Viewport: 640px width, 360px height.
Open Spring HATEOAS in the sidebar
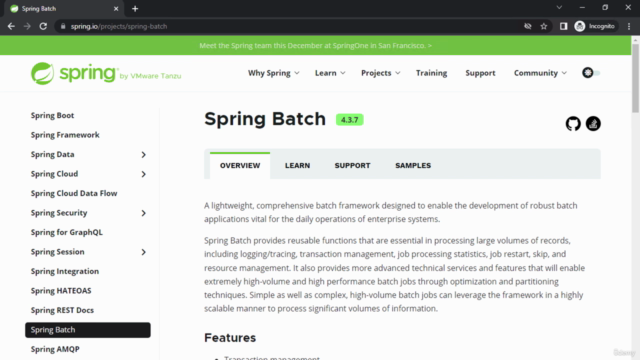tap(61, 291)
